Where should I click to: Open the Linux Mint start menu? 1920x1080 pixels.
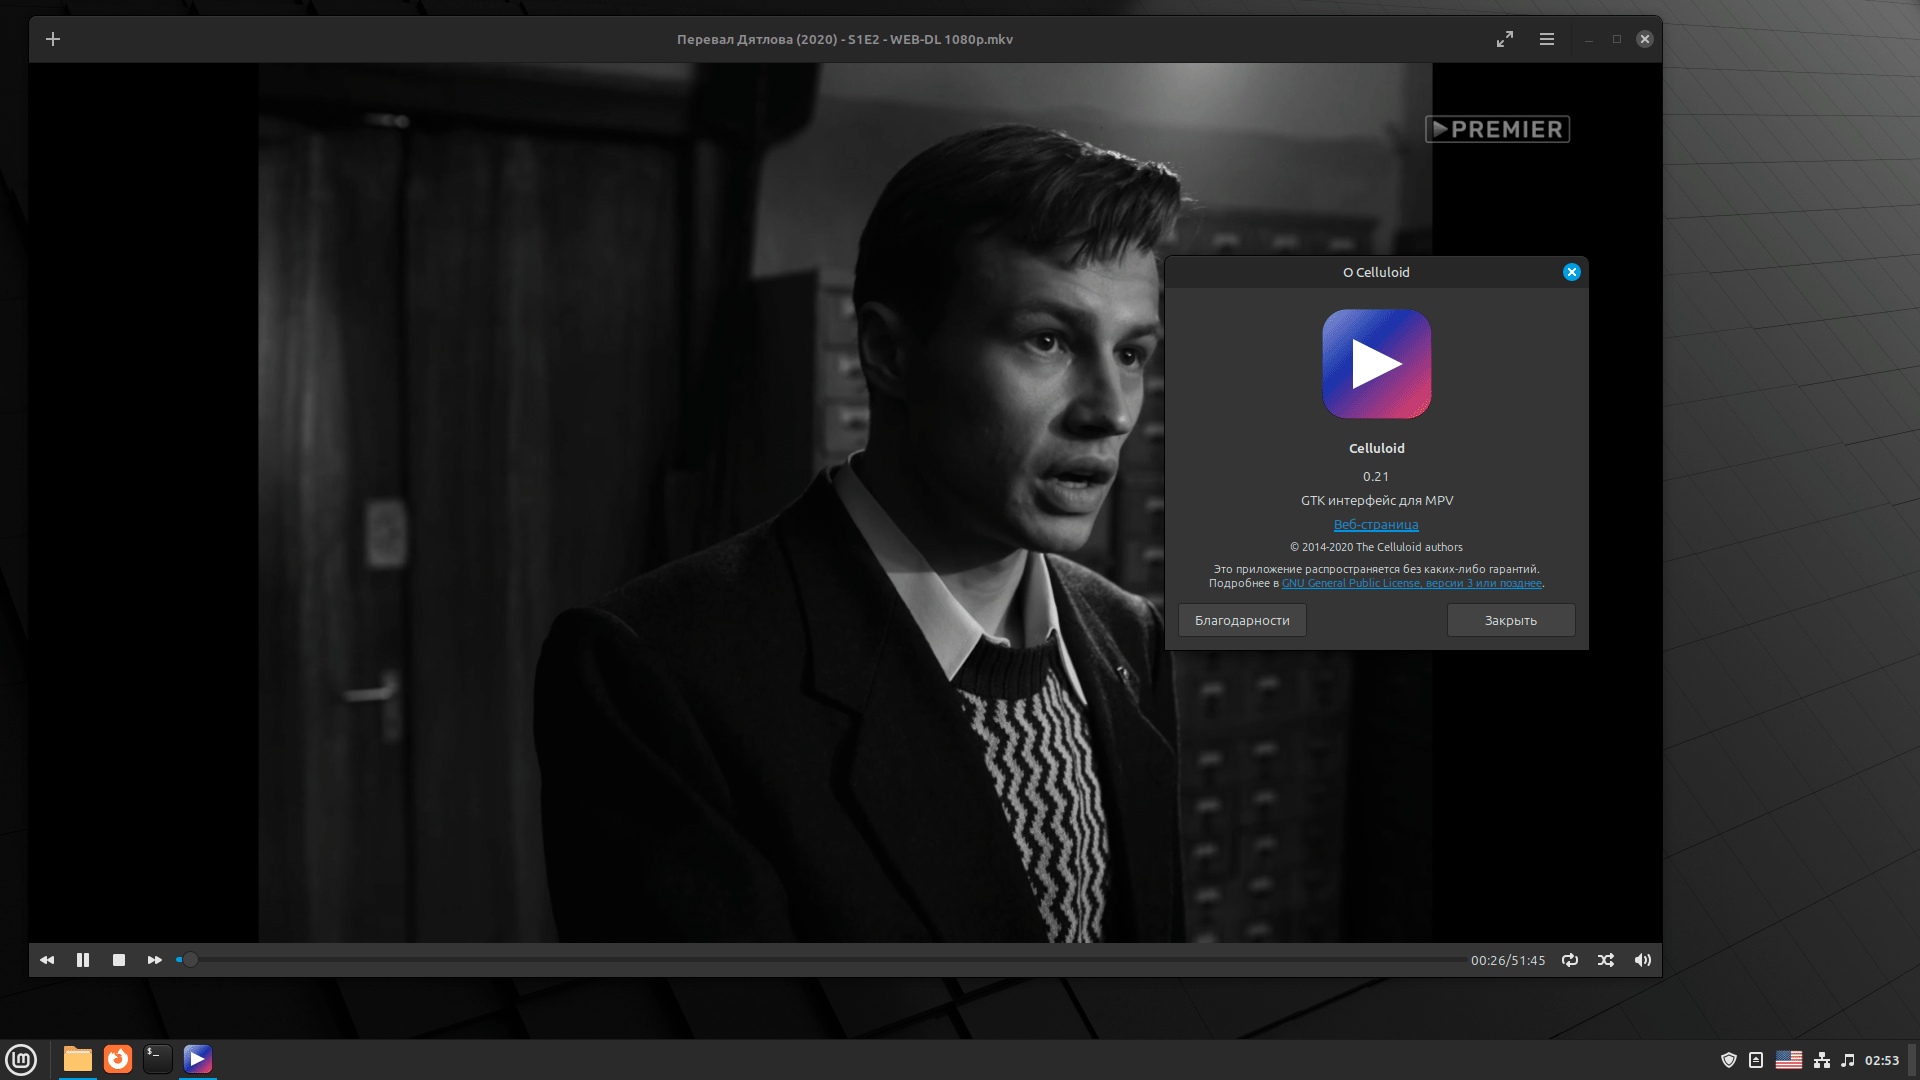[x=21, y=1059]
